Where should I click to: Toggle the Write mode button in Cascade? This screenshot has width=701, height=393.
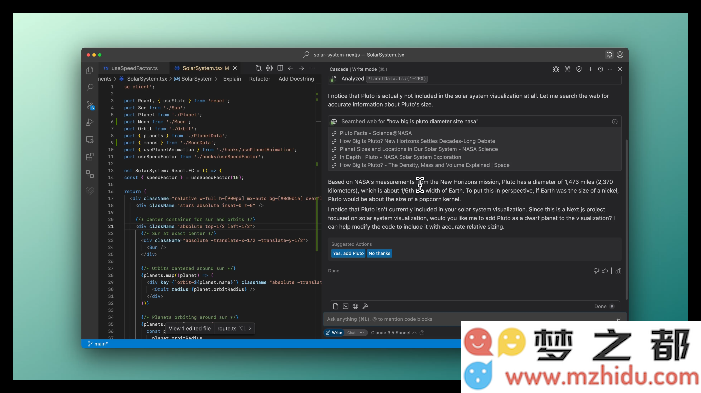tap(334, 333)
